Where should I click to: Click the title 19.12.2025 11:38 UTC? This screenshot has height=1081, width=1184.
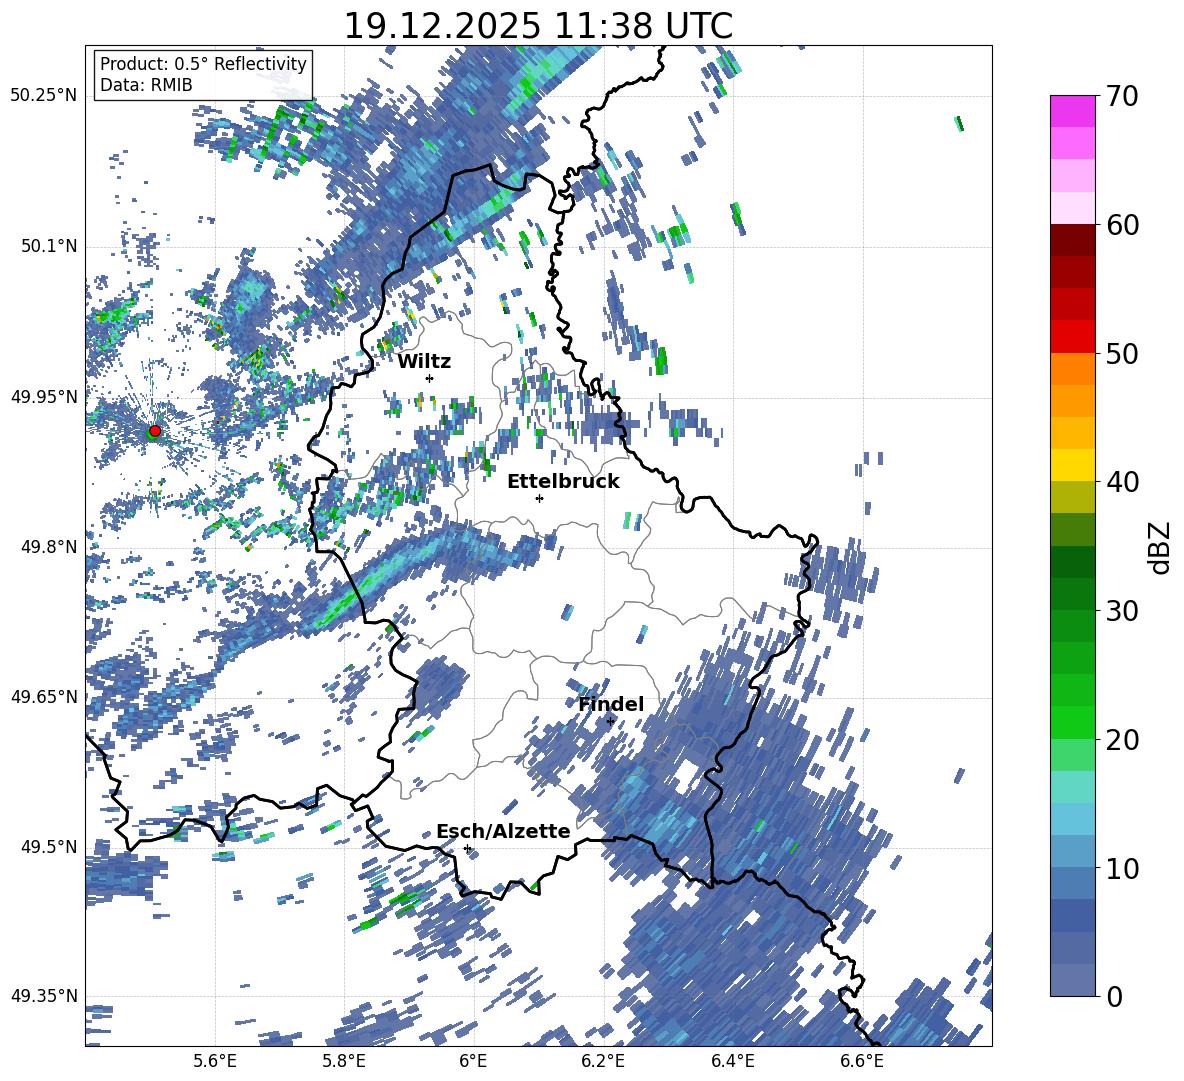point(538,26)
